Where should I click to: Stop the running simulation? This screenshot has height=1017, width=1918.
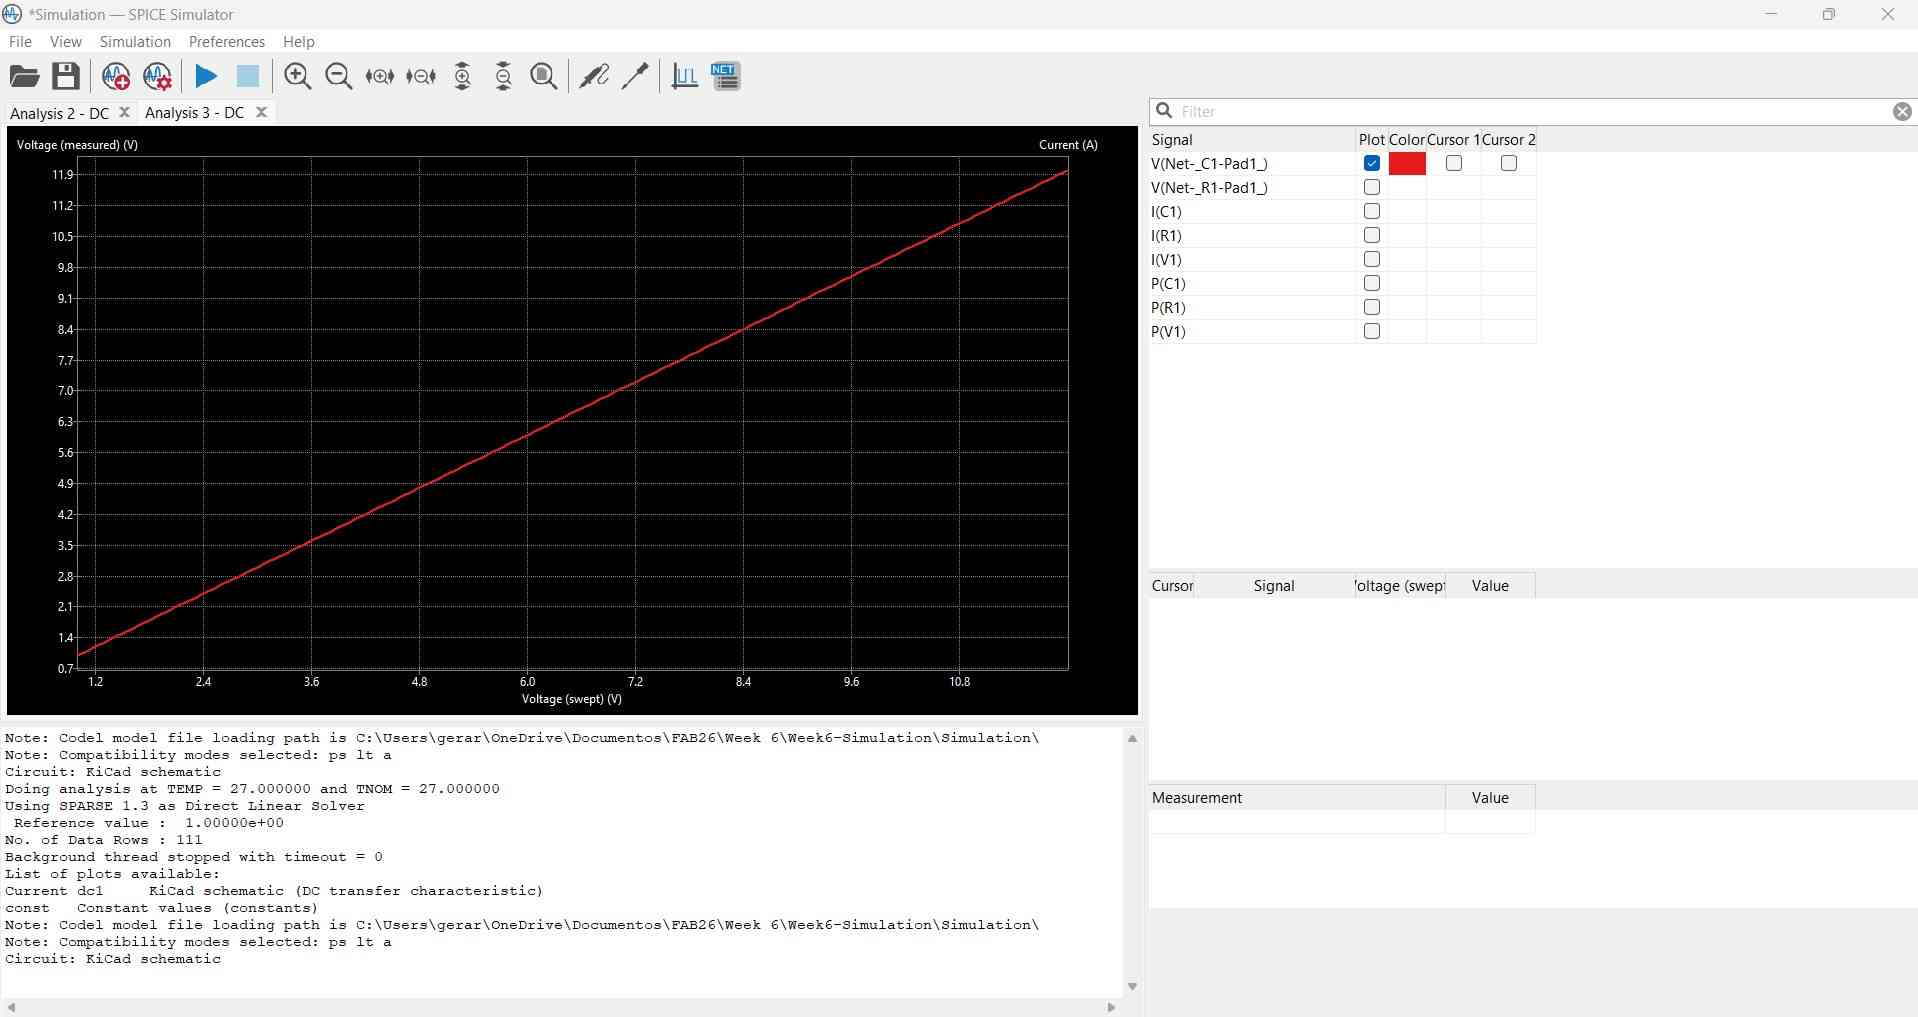(x=247, y=76)
